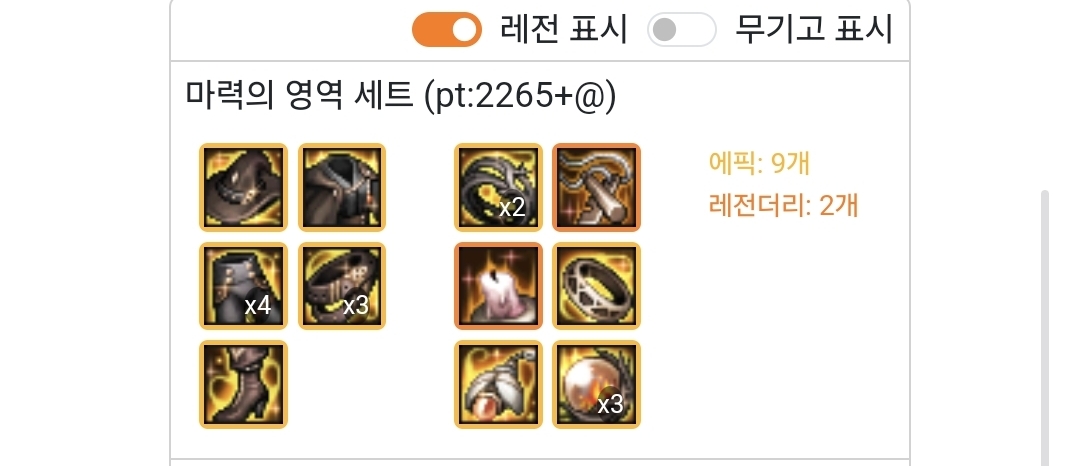Click the x2 count badge on bracelet
This screenshot has width=1080, height=466.
pyautogui.click(x=512, y=208)
